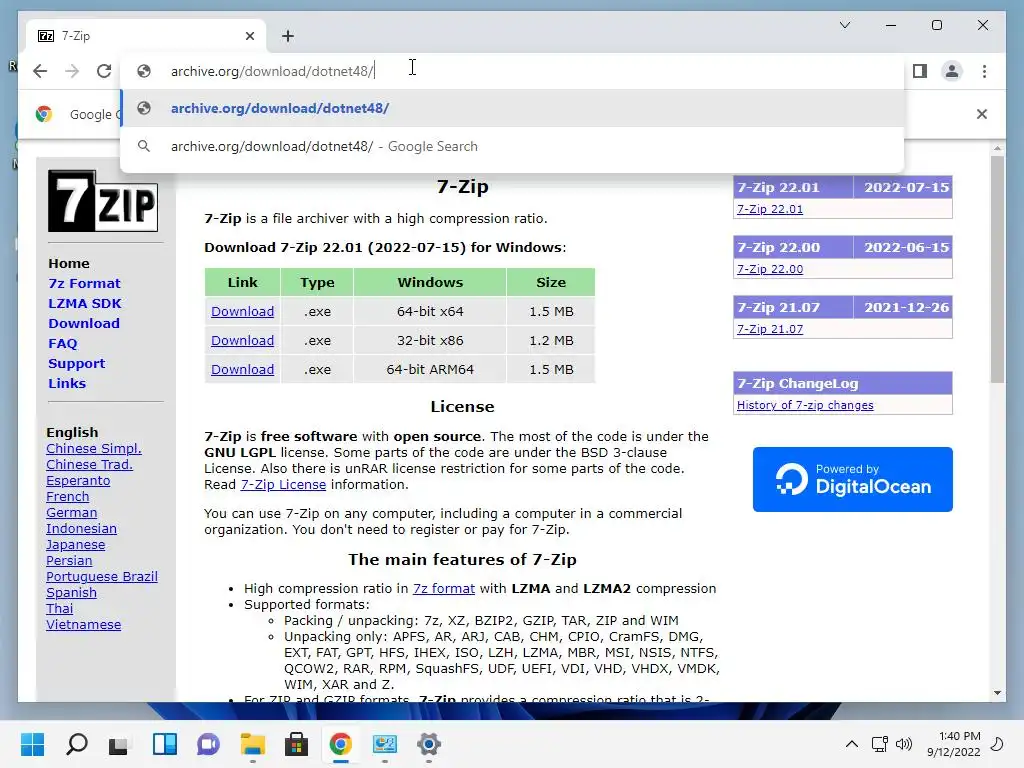
Task: Download the 64-bit ARM64 .exe
Action: (x=242, y=369)
